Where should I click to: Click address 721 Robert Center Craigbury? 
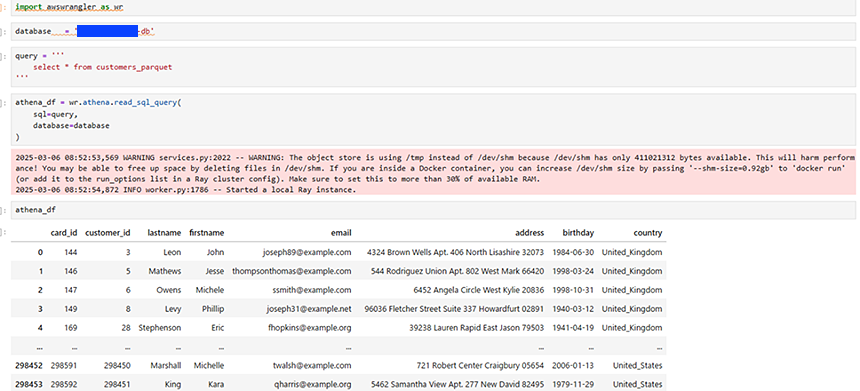pyautogui.click(x=481, y=365)
